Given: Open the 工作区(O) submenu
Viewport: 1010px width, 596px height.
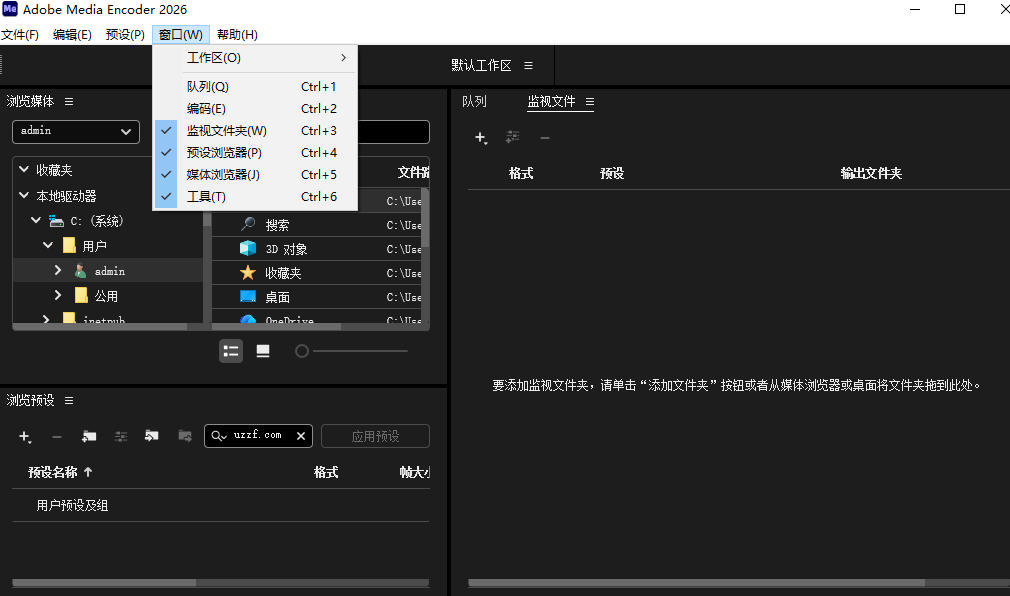Looking at the screenshot, I should click(255, 58).
